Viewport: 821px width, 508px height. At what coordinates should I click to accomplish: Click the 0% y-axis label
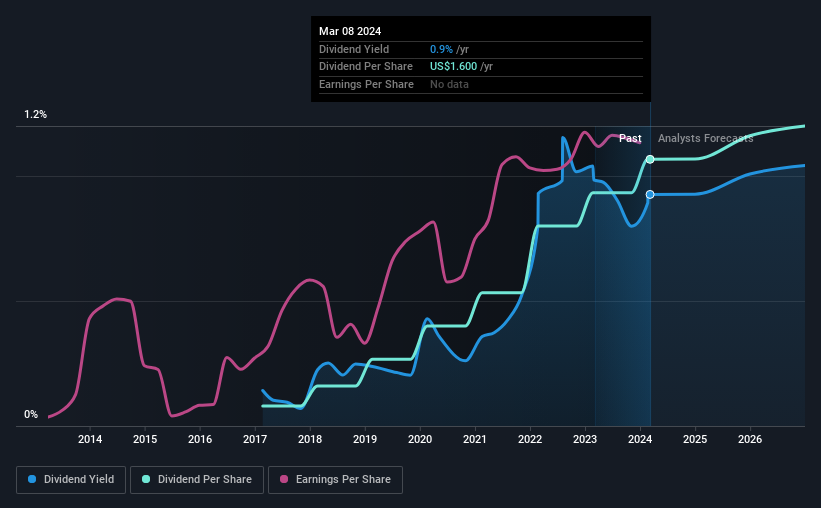(x=31, y=414)
